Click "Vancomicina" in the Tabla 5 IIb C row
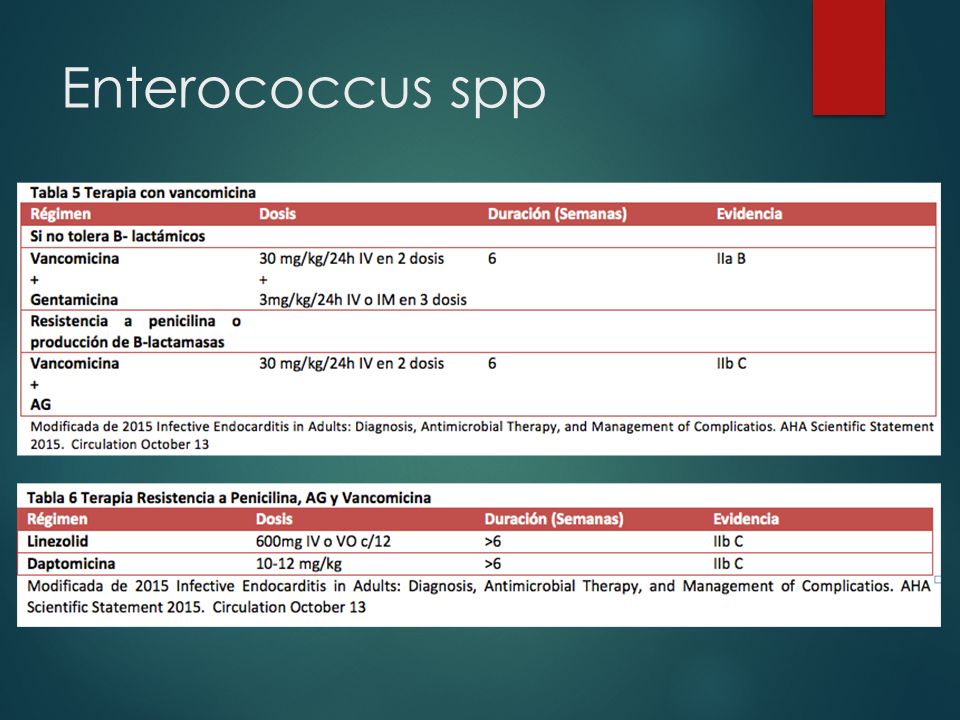960x720 pixels. point(75,363)
